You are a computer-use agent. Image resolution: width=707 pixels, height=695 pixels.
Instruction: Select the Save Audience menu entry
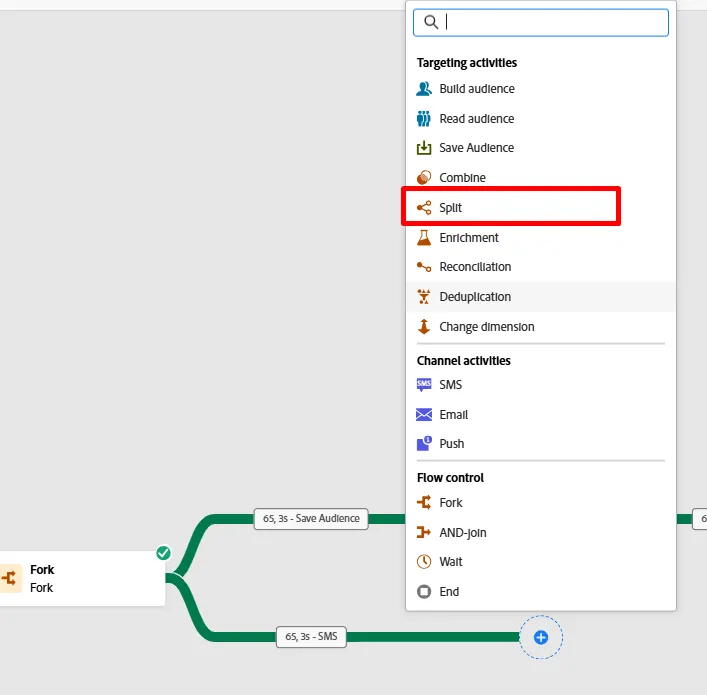pos(541,148)
